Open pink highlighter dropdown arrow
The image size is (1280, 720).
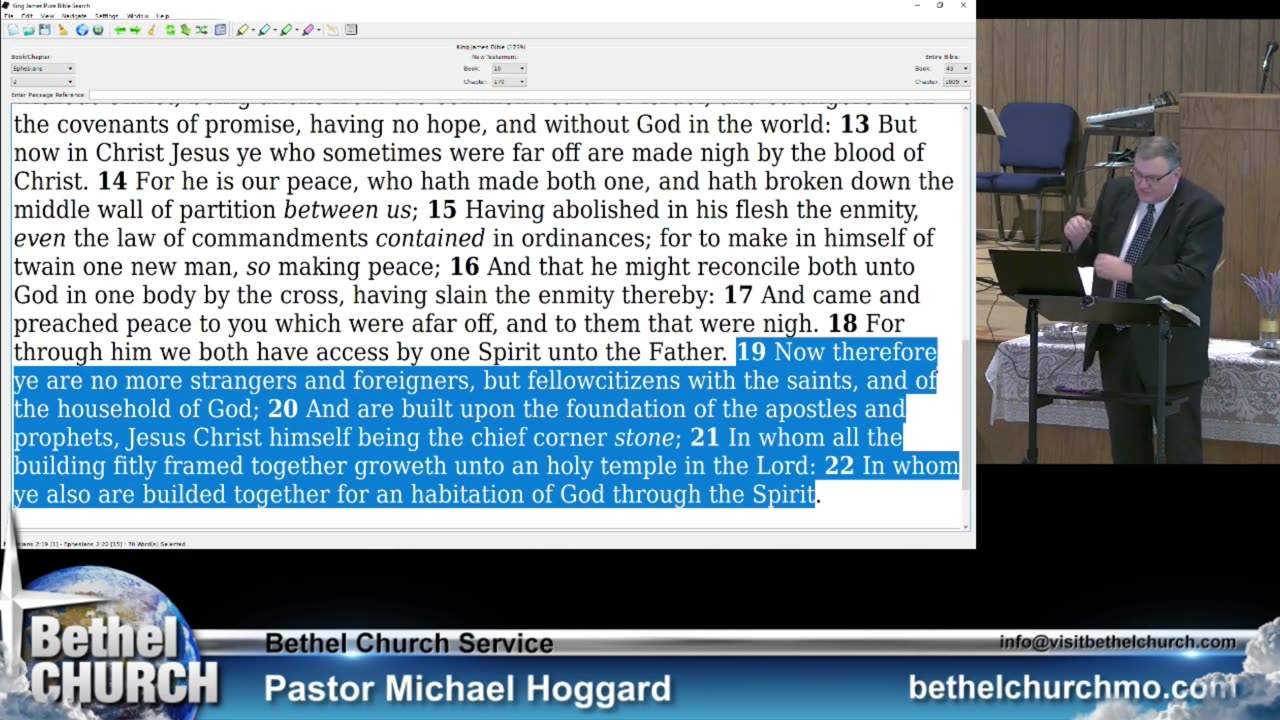tap(319, 30)
